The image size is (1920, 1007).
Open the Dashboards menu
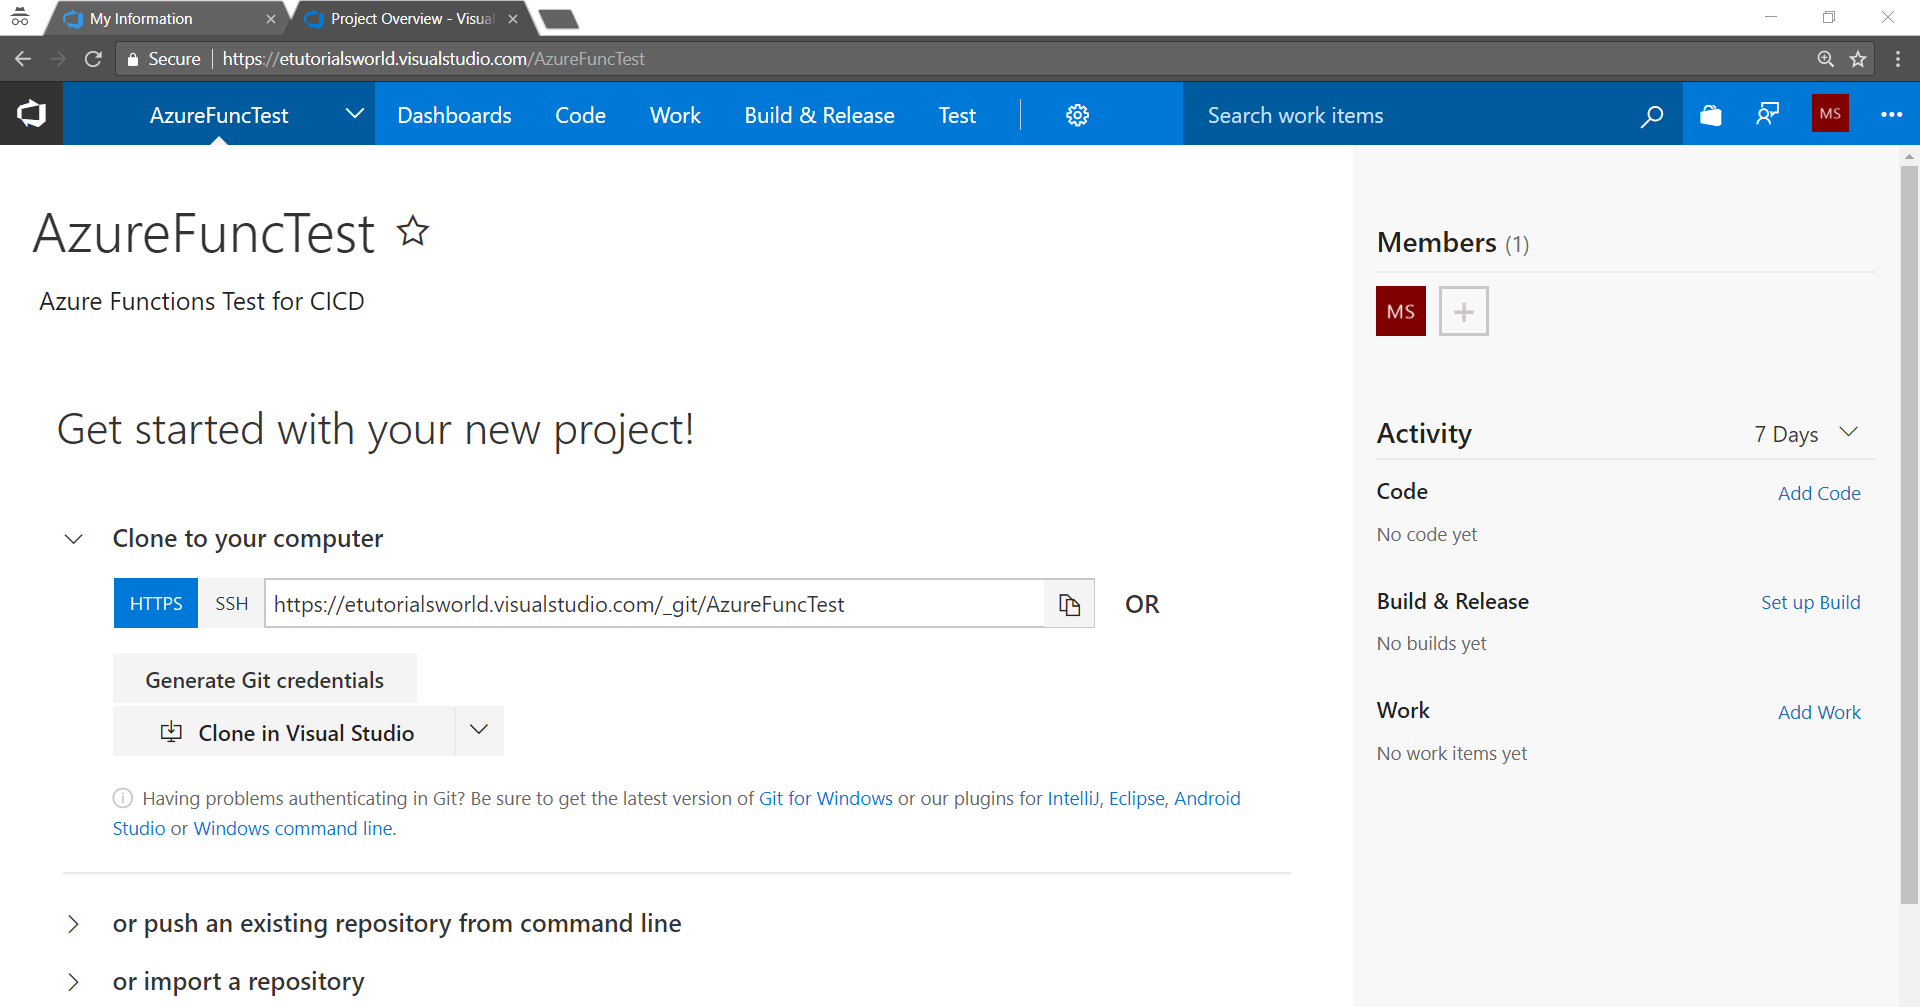point(454,115)
